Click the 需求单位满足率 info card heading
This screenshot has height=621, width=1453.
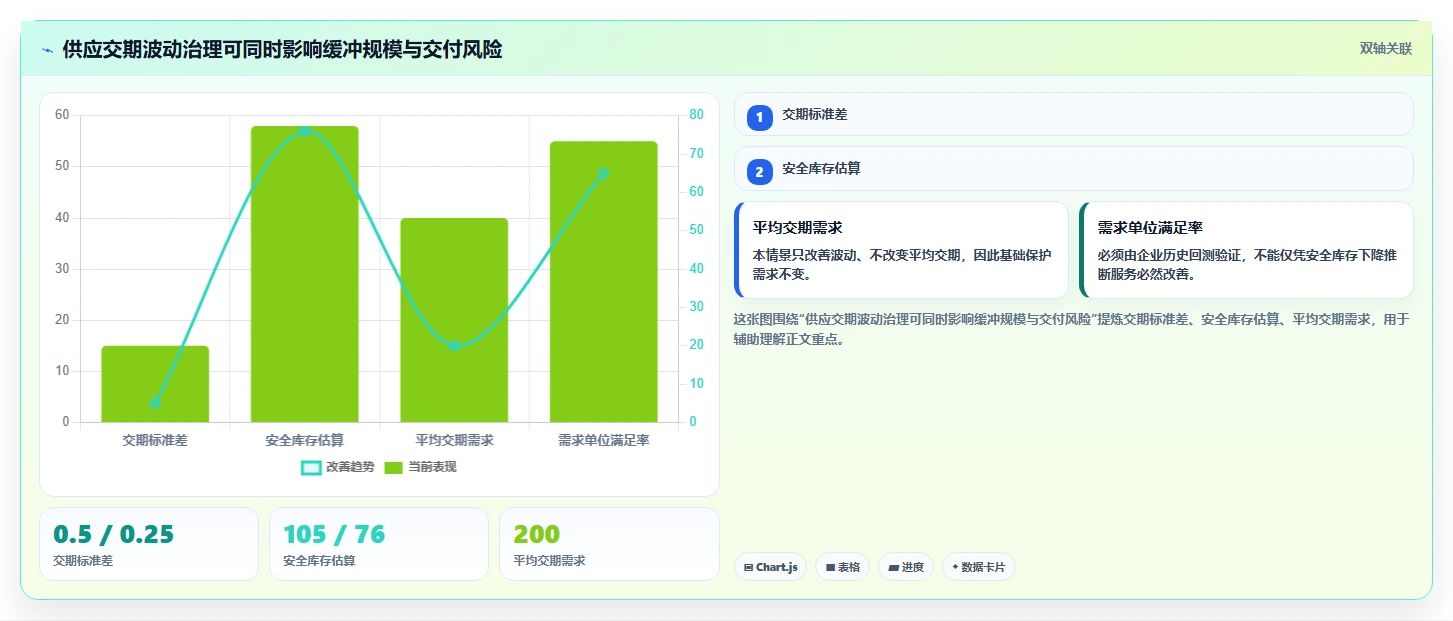pos(1149,228)
